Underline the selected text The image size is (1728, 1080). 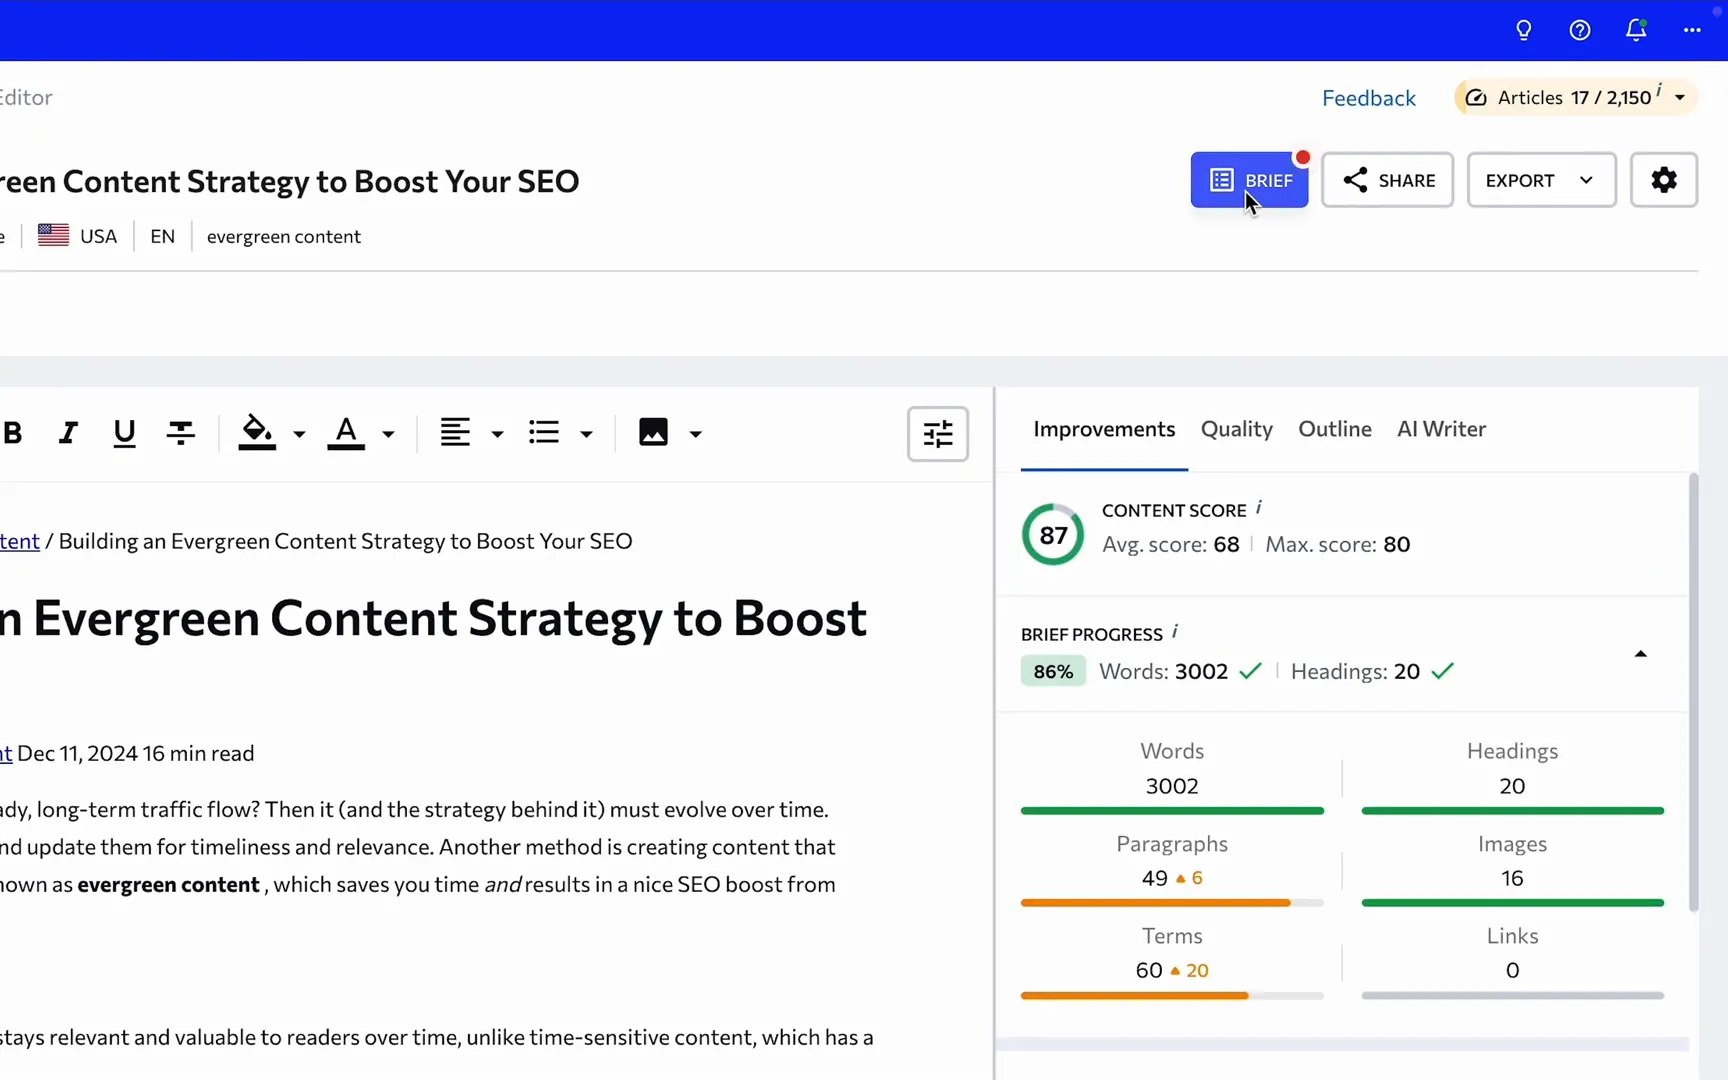point(124,432)
